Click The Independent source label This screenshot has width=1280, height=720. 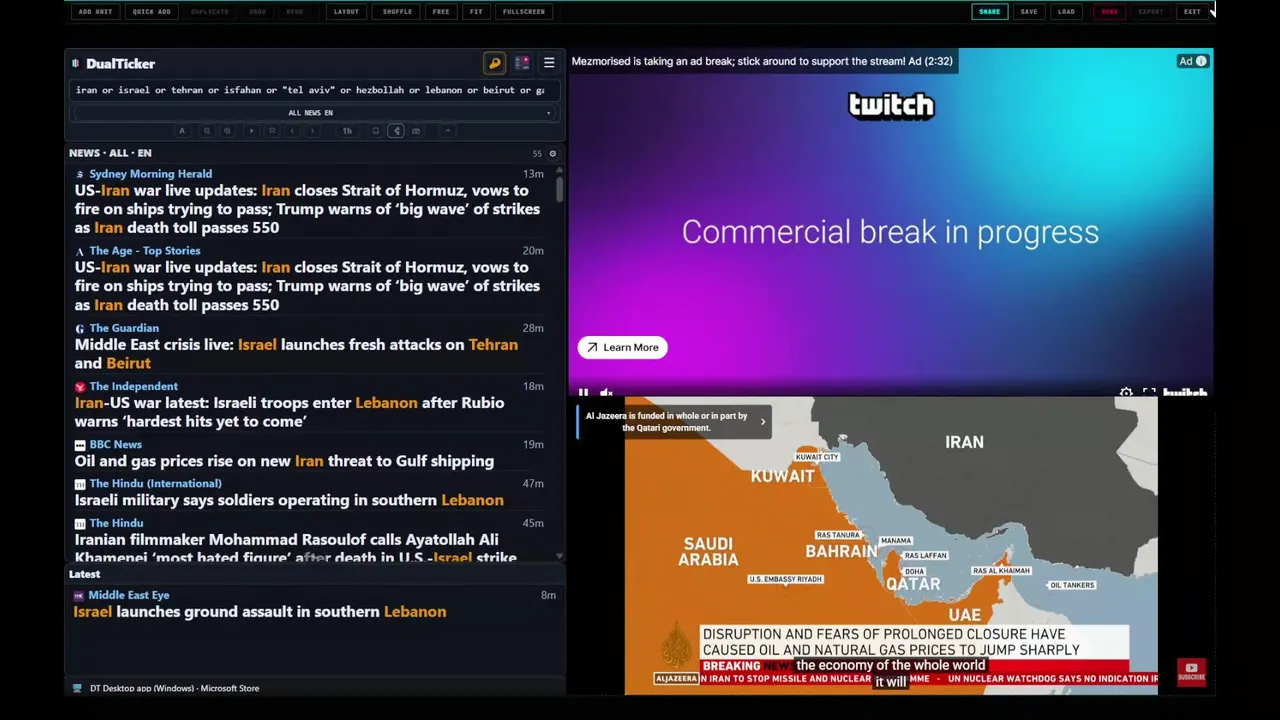click(x=133, y=386)
